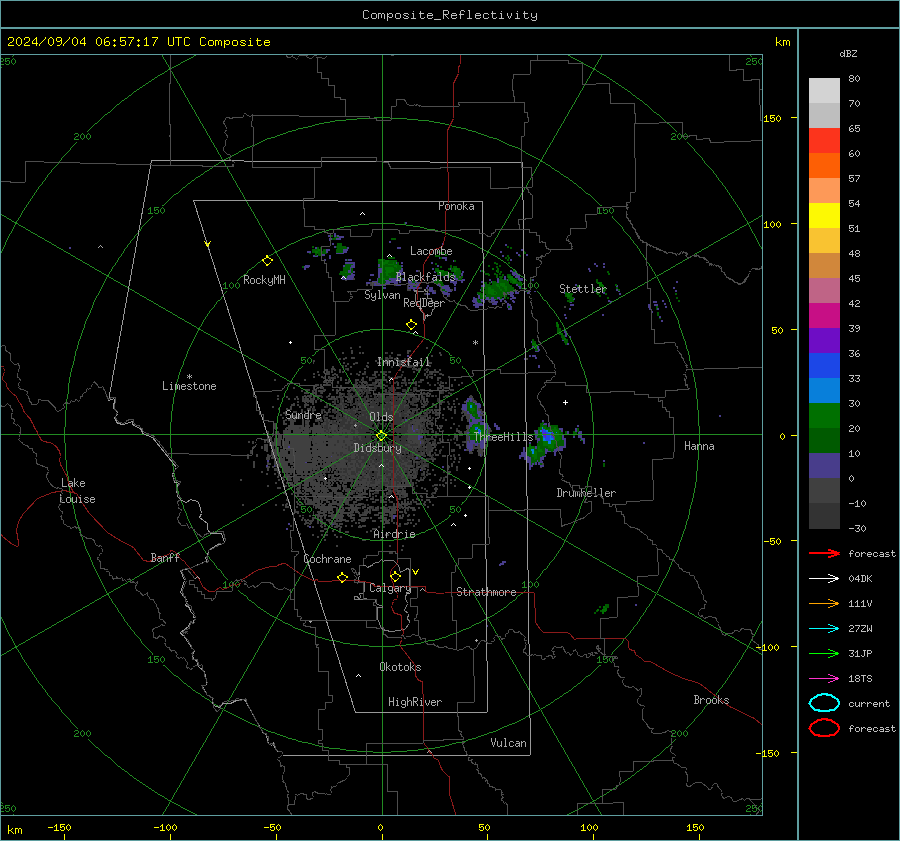Click the red 'forecast' ellipse icon
Viewport: 900px width, 841px height.
824,728
